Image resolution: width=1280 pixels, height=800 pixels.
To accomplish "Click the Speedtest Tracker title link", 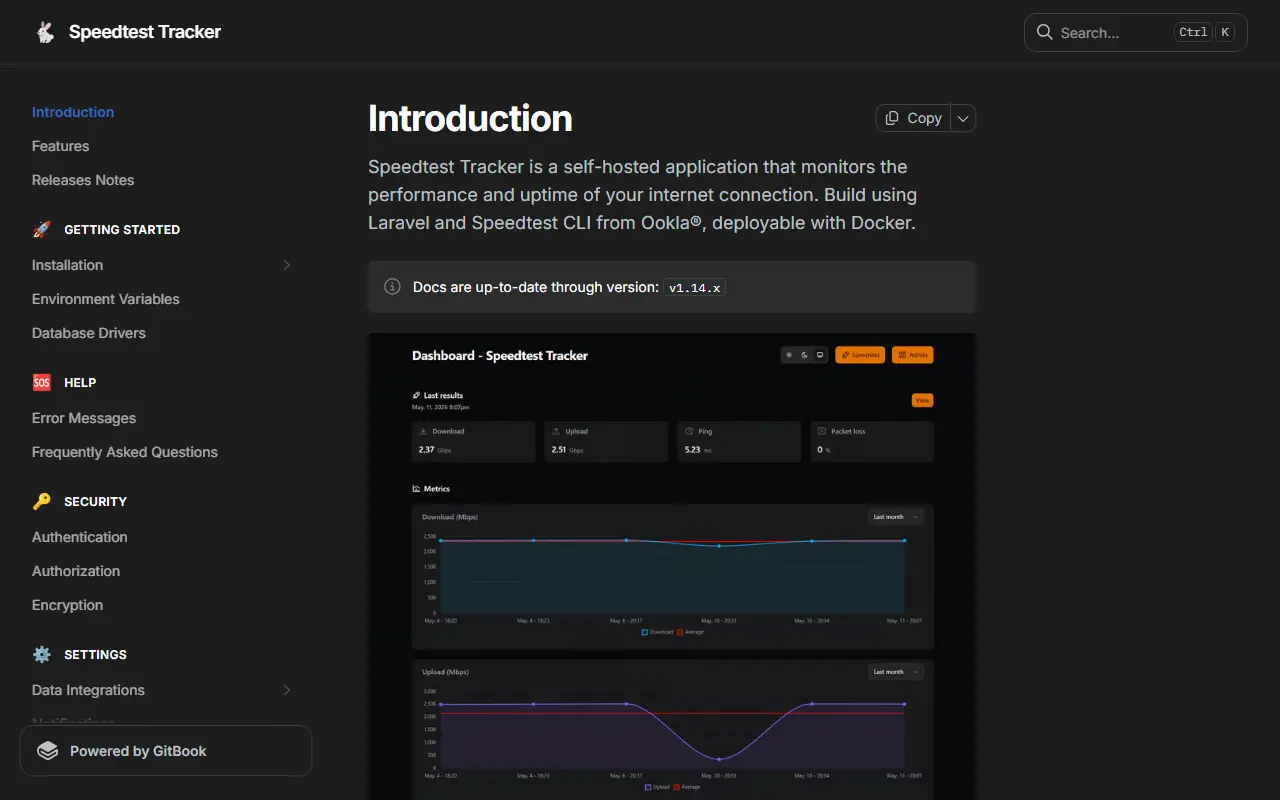I will pos(145,32).
